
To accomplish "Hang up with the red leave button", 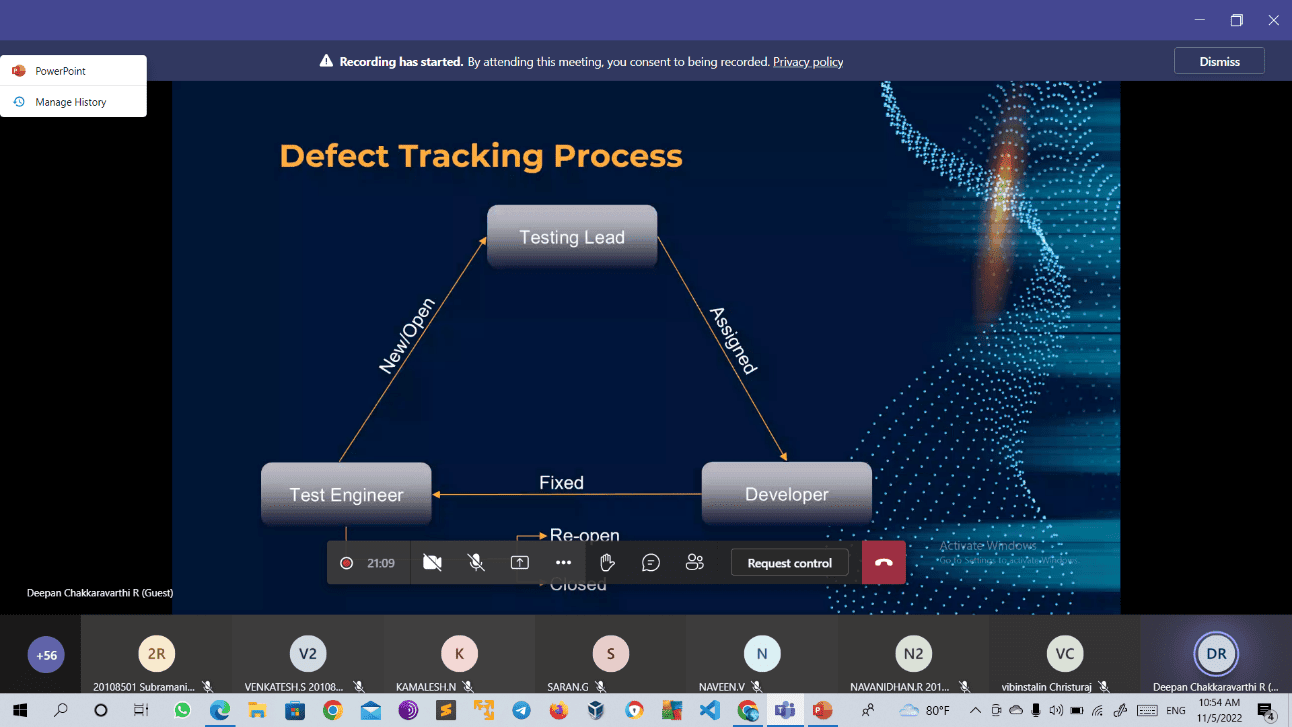I will pyautogui.click(x=883, y=563).
